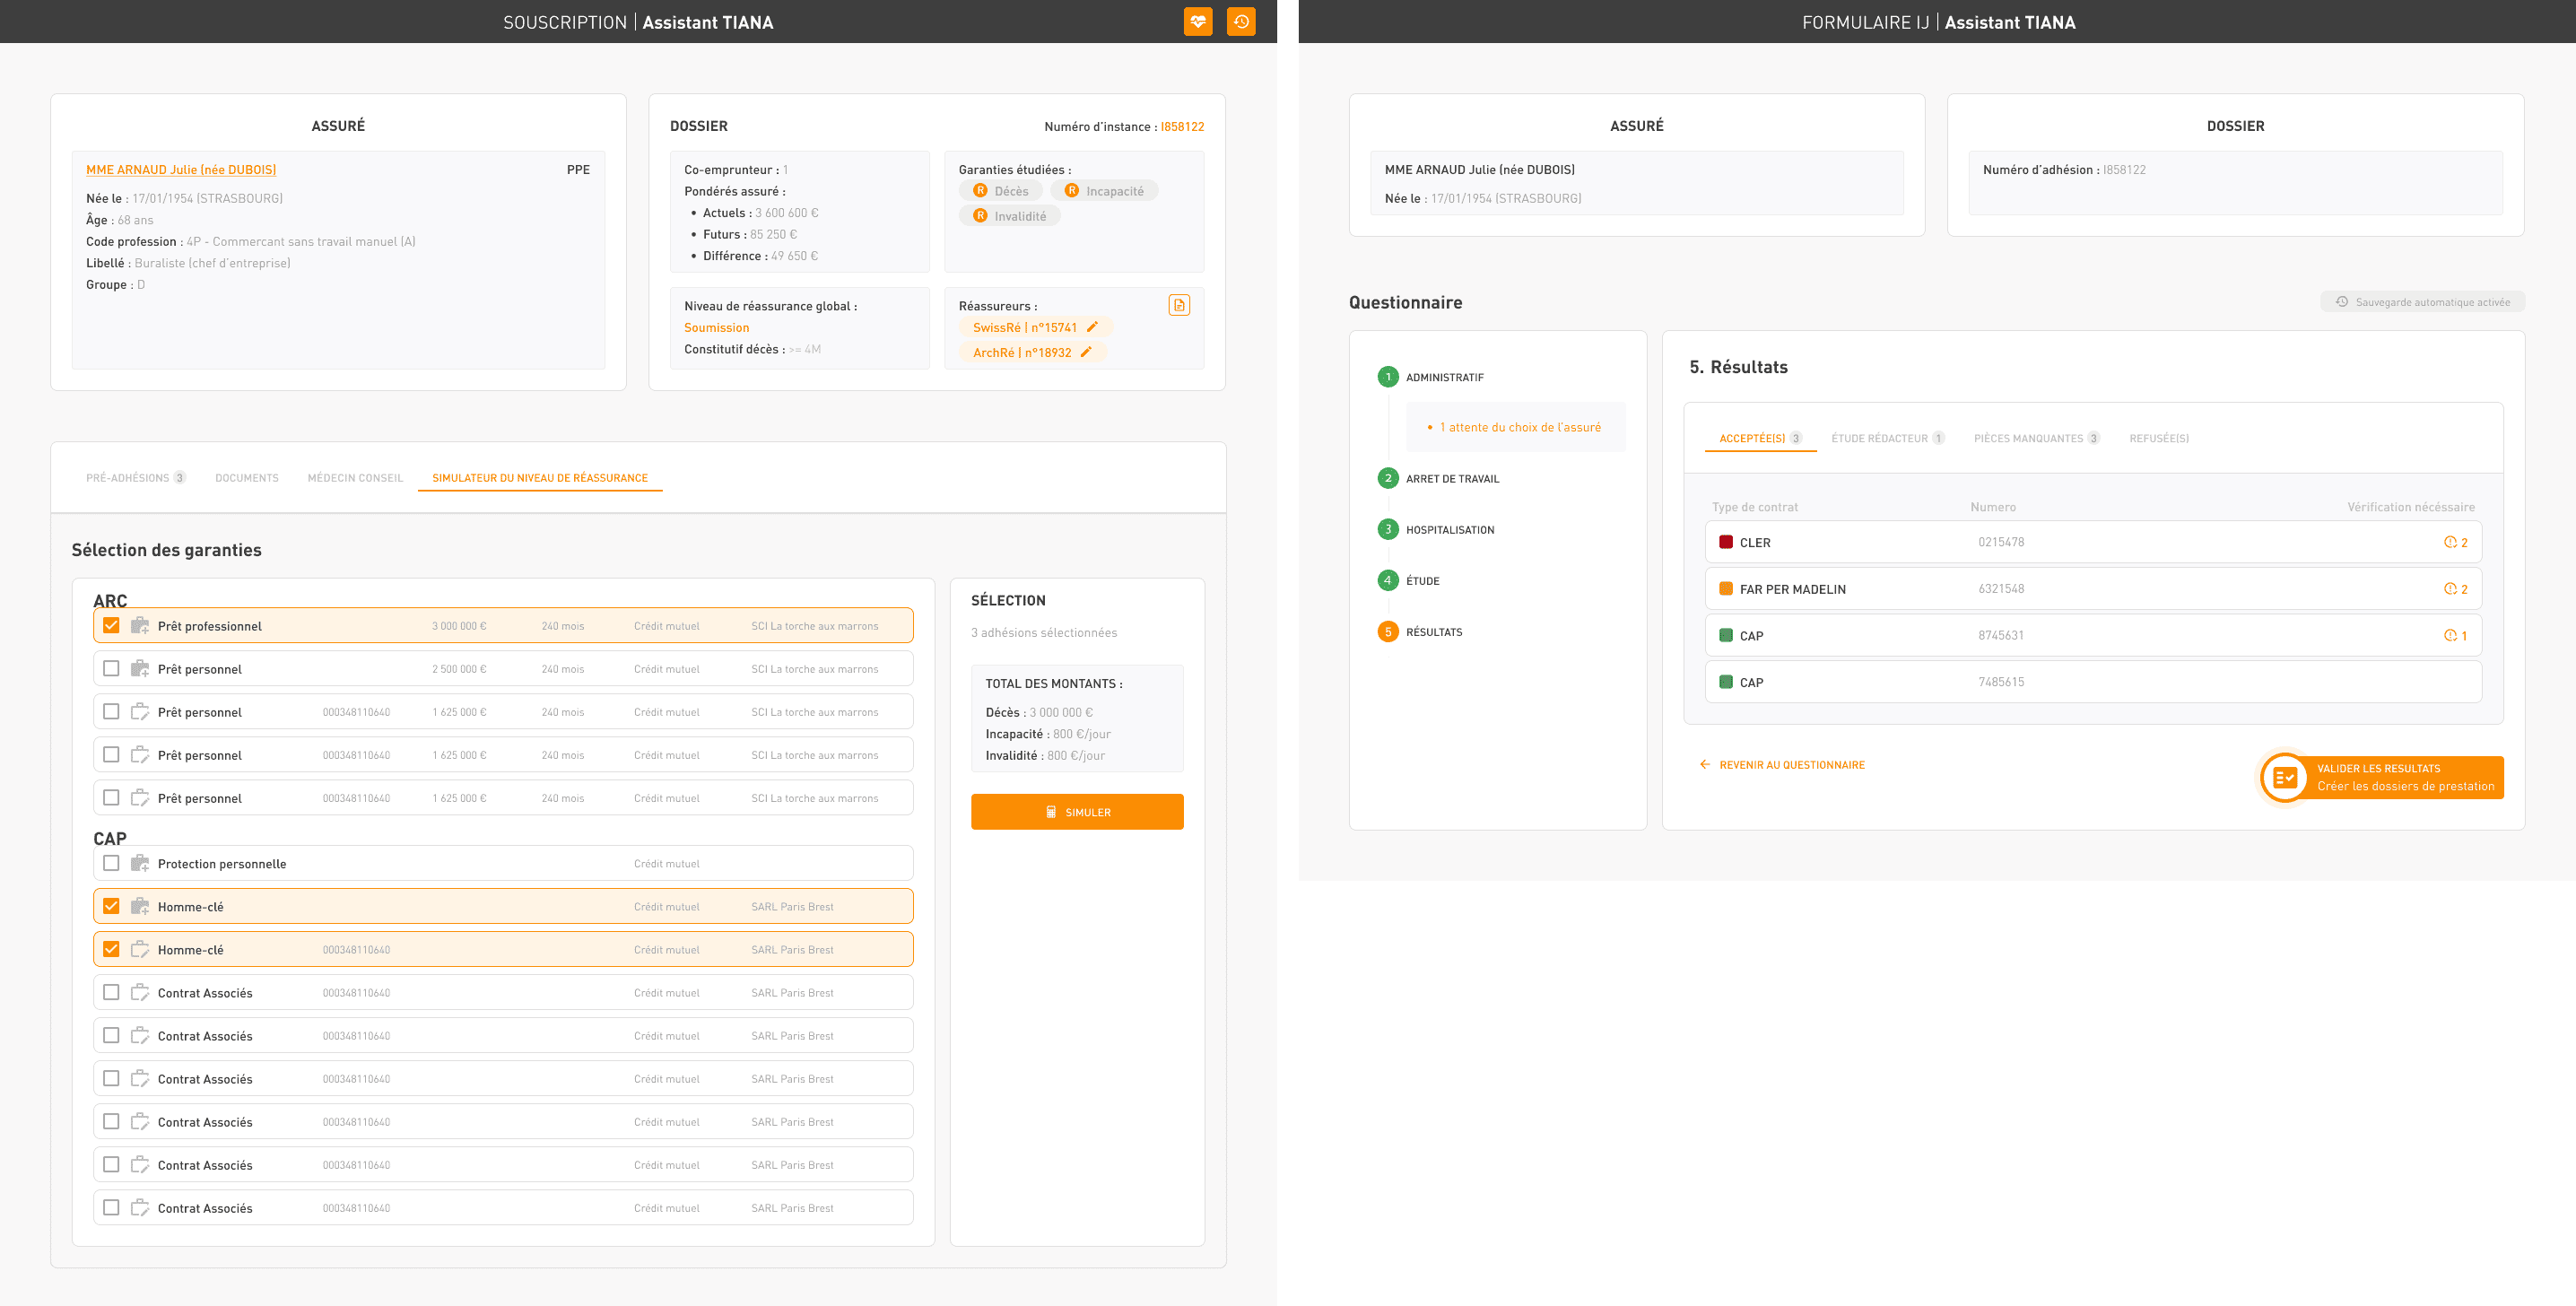Viewport: 2576px width, 1306px height.
Task: Edit the ArchRé reinsurer with the pencil icon
Action: [1086, 352]
